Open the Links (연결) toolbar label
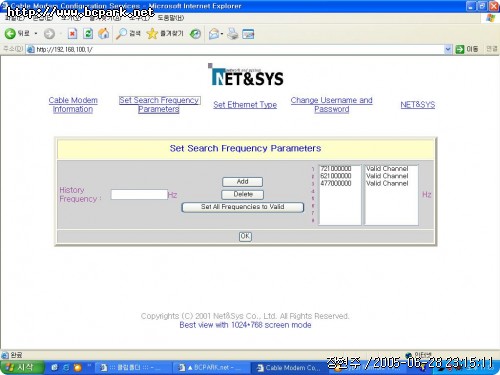The height and width of the screenshot is (375, 500). point(492,49)
